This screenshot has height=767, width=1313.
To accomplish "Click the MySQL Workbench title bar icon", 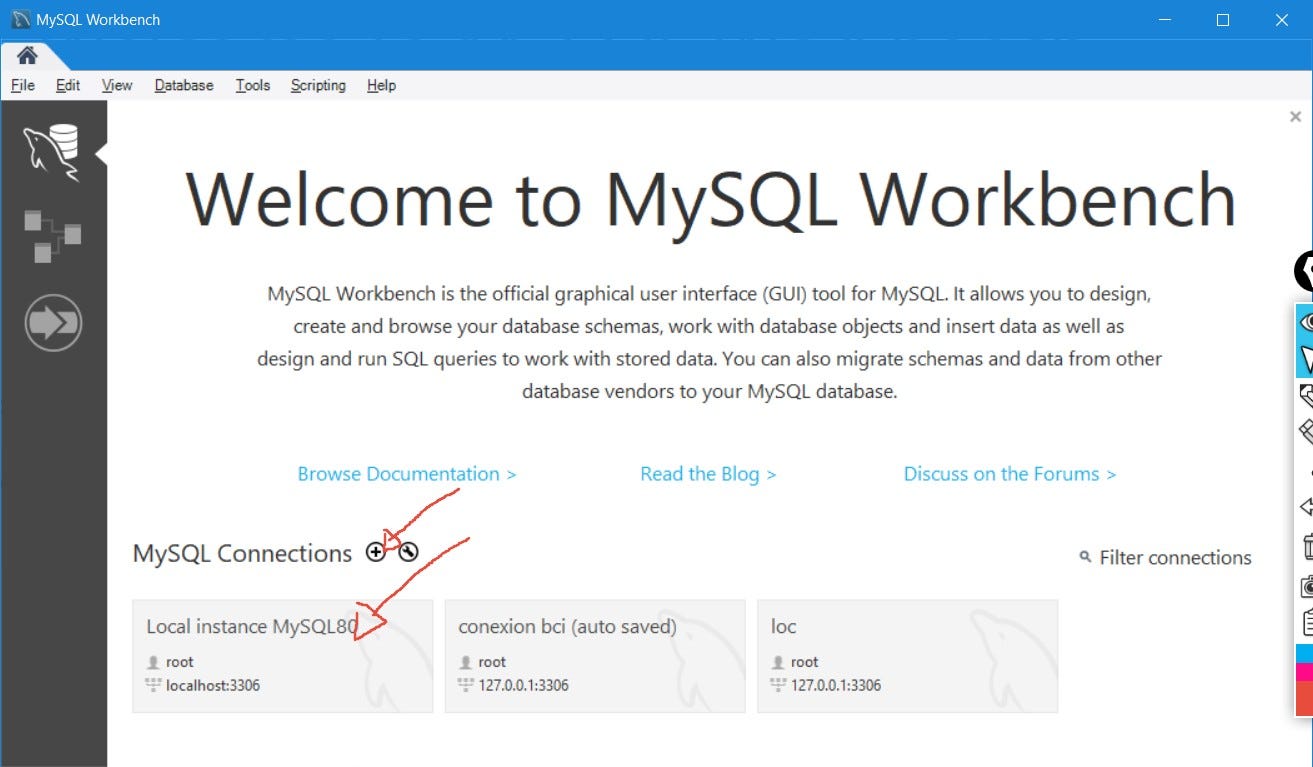I will coord(20,19).
